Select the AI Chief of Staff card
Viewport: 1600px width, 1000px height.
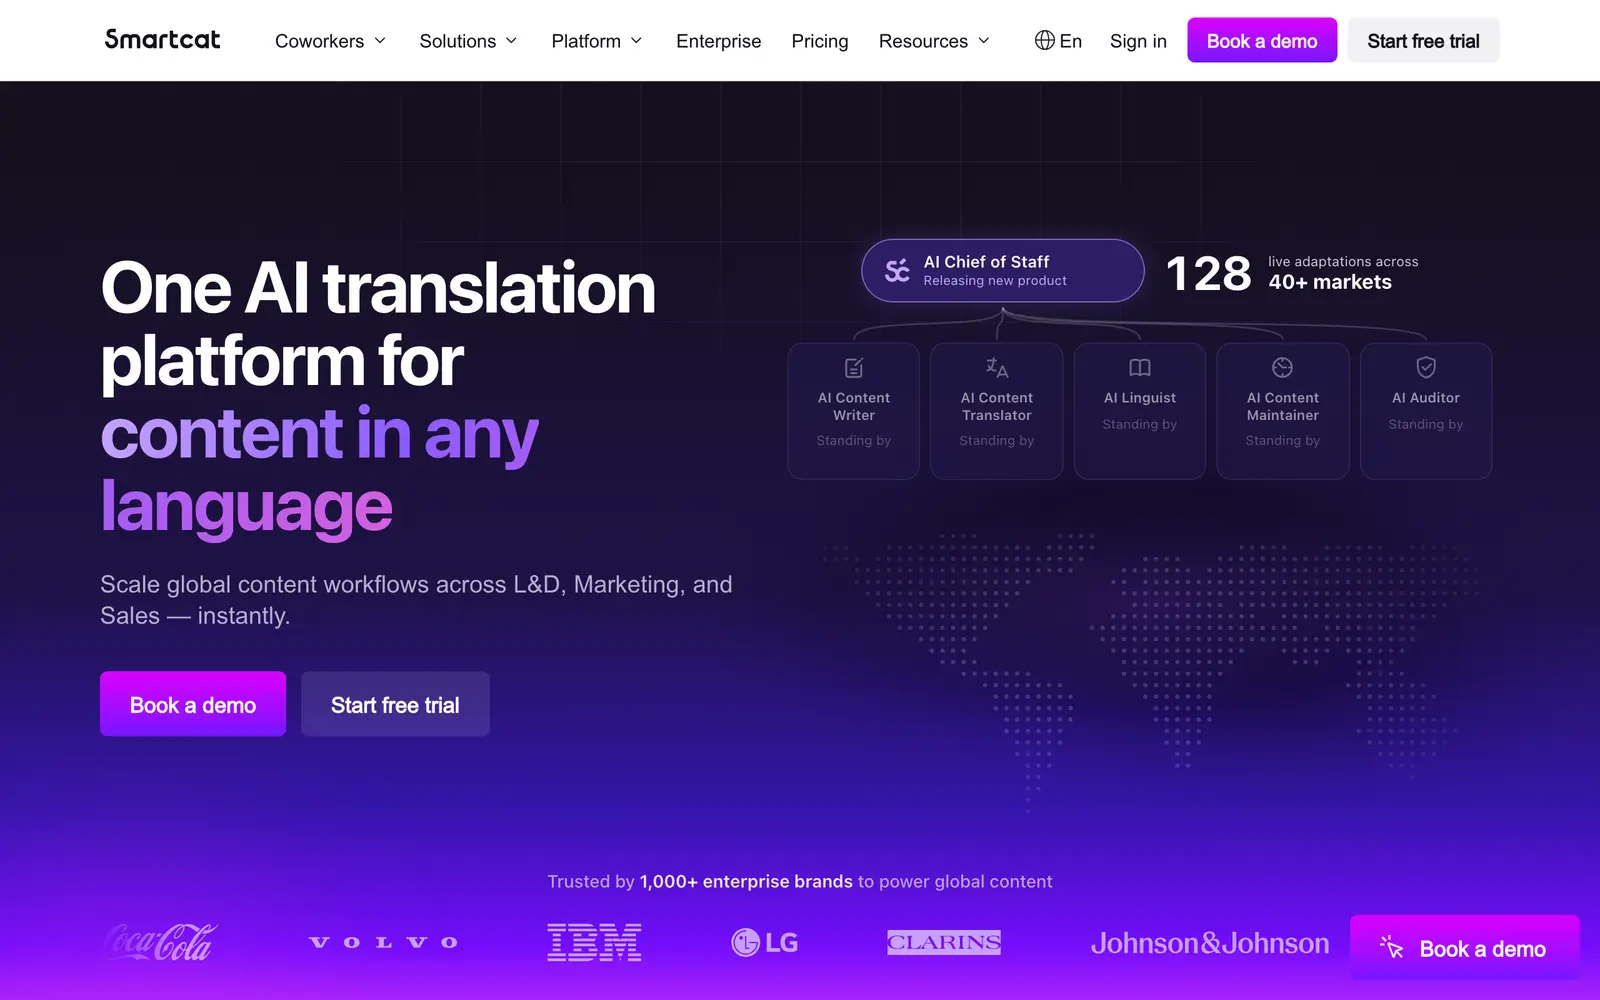pyautogui.click(x=1002, y=270)
